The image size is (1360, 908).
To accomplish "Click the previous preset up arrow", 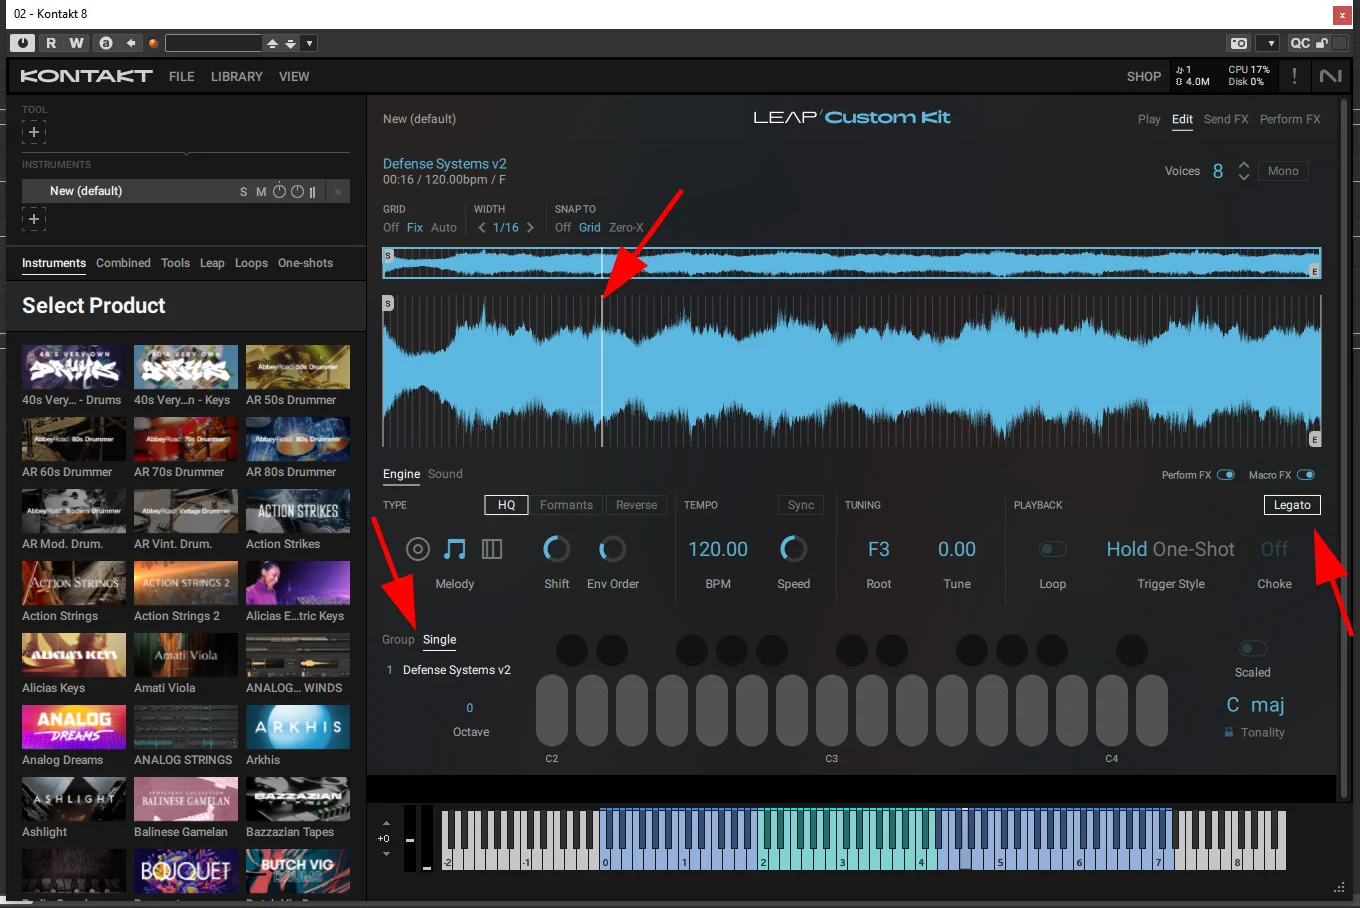I will pos(272,43).
